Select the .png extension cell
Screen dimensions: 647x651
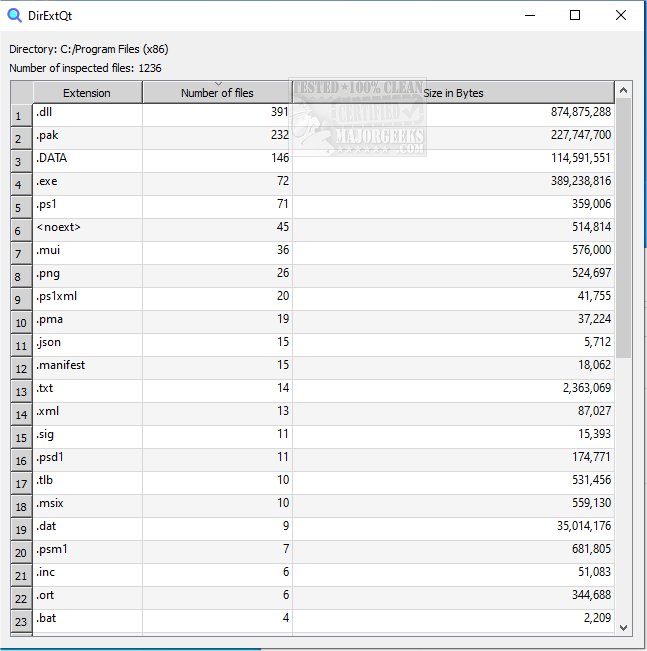[88, 276]
